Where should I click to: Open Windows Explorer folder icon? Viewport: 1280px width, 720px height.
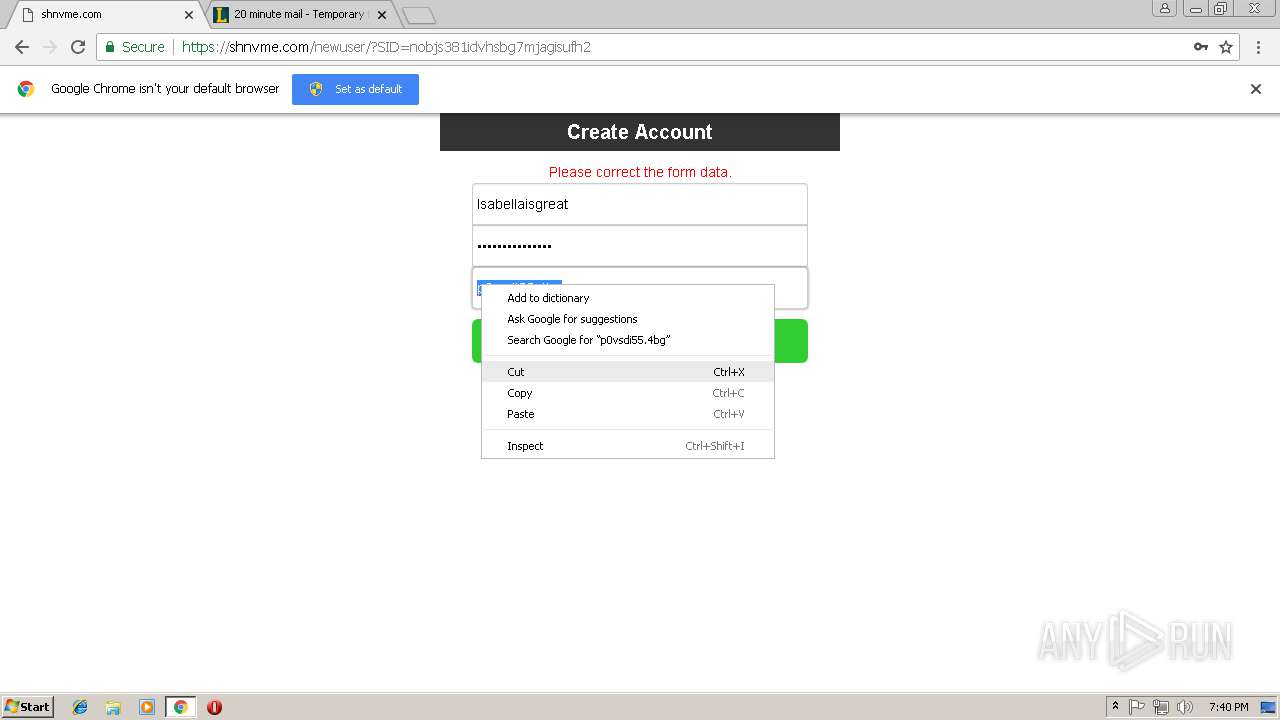(113, 707)
